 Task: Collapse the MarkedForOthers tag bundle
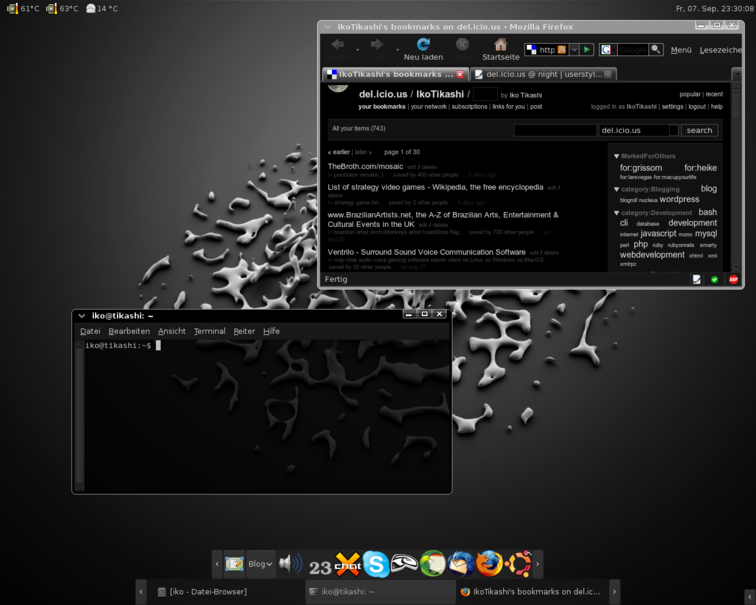[x=616, y=156]
